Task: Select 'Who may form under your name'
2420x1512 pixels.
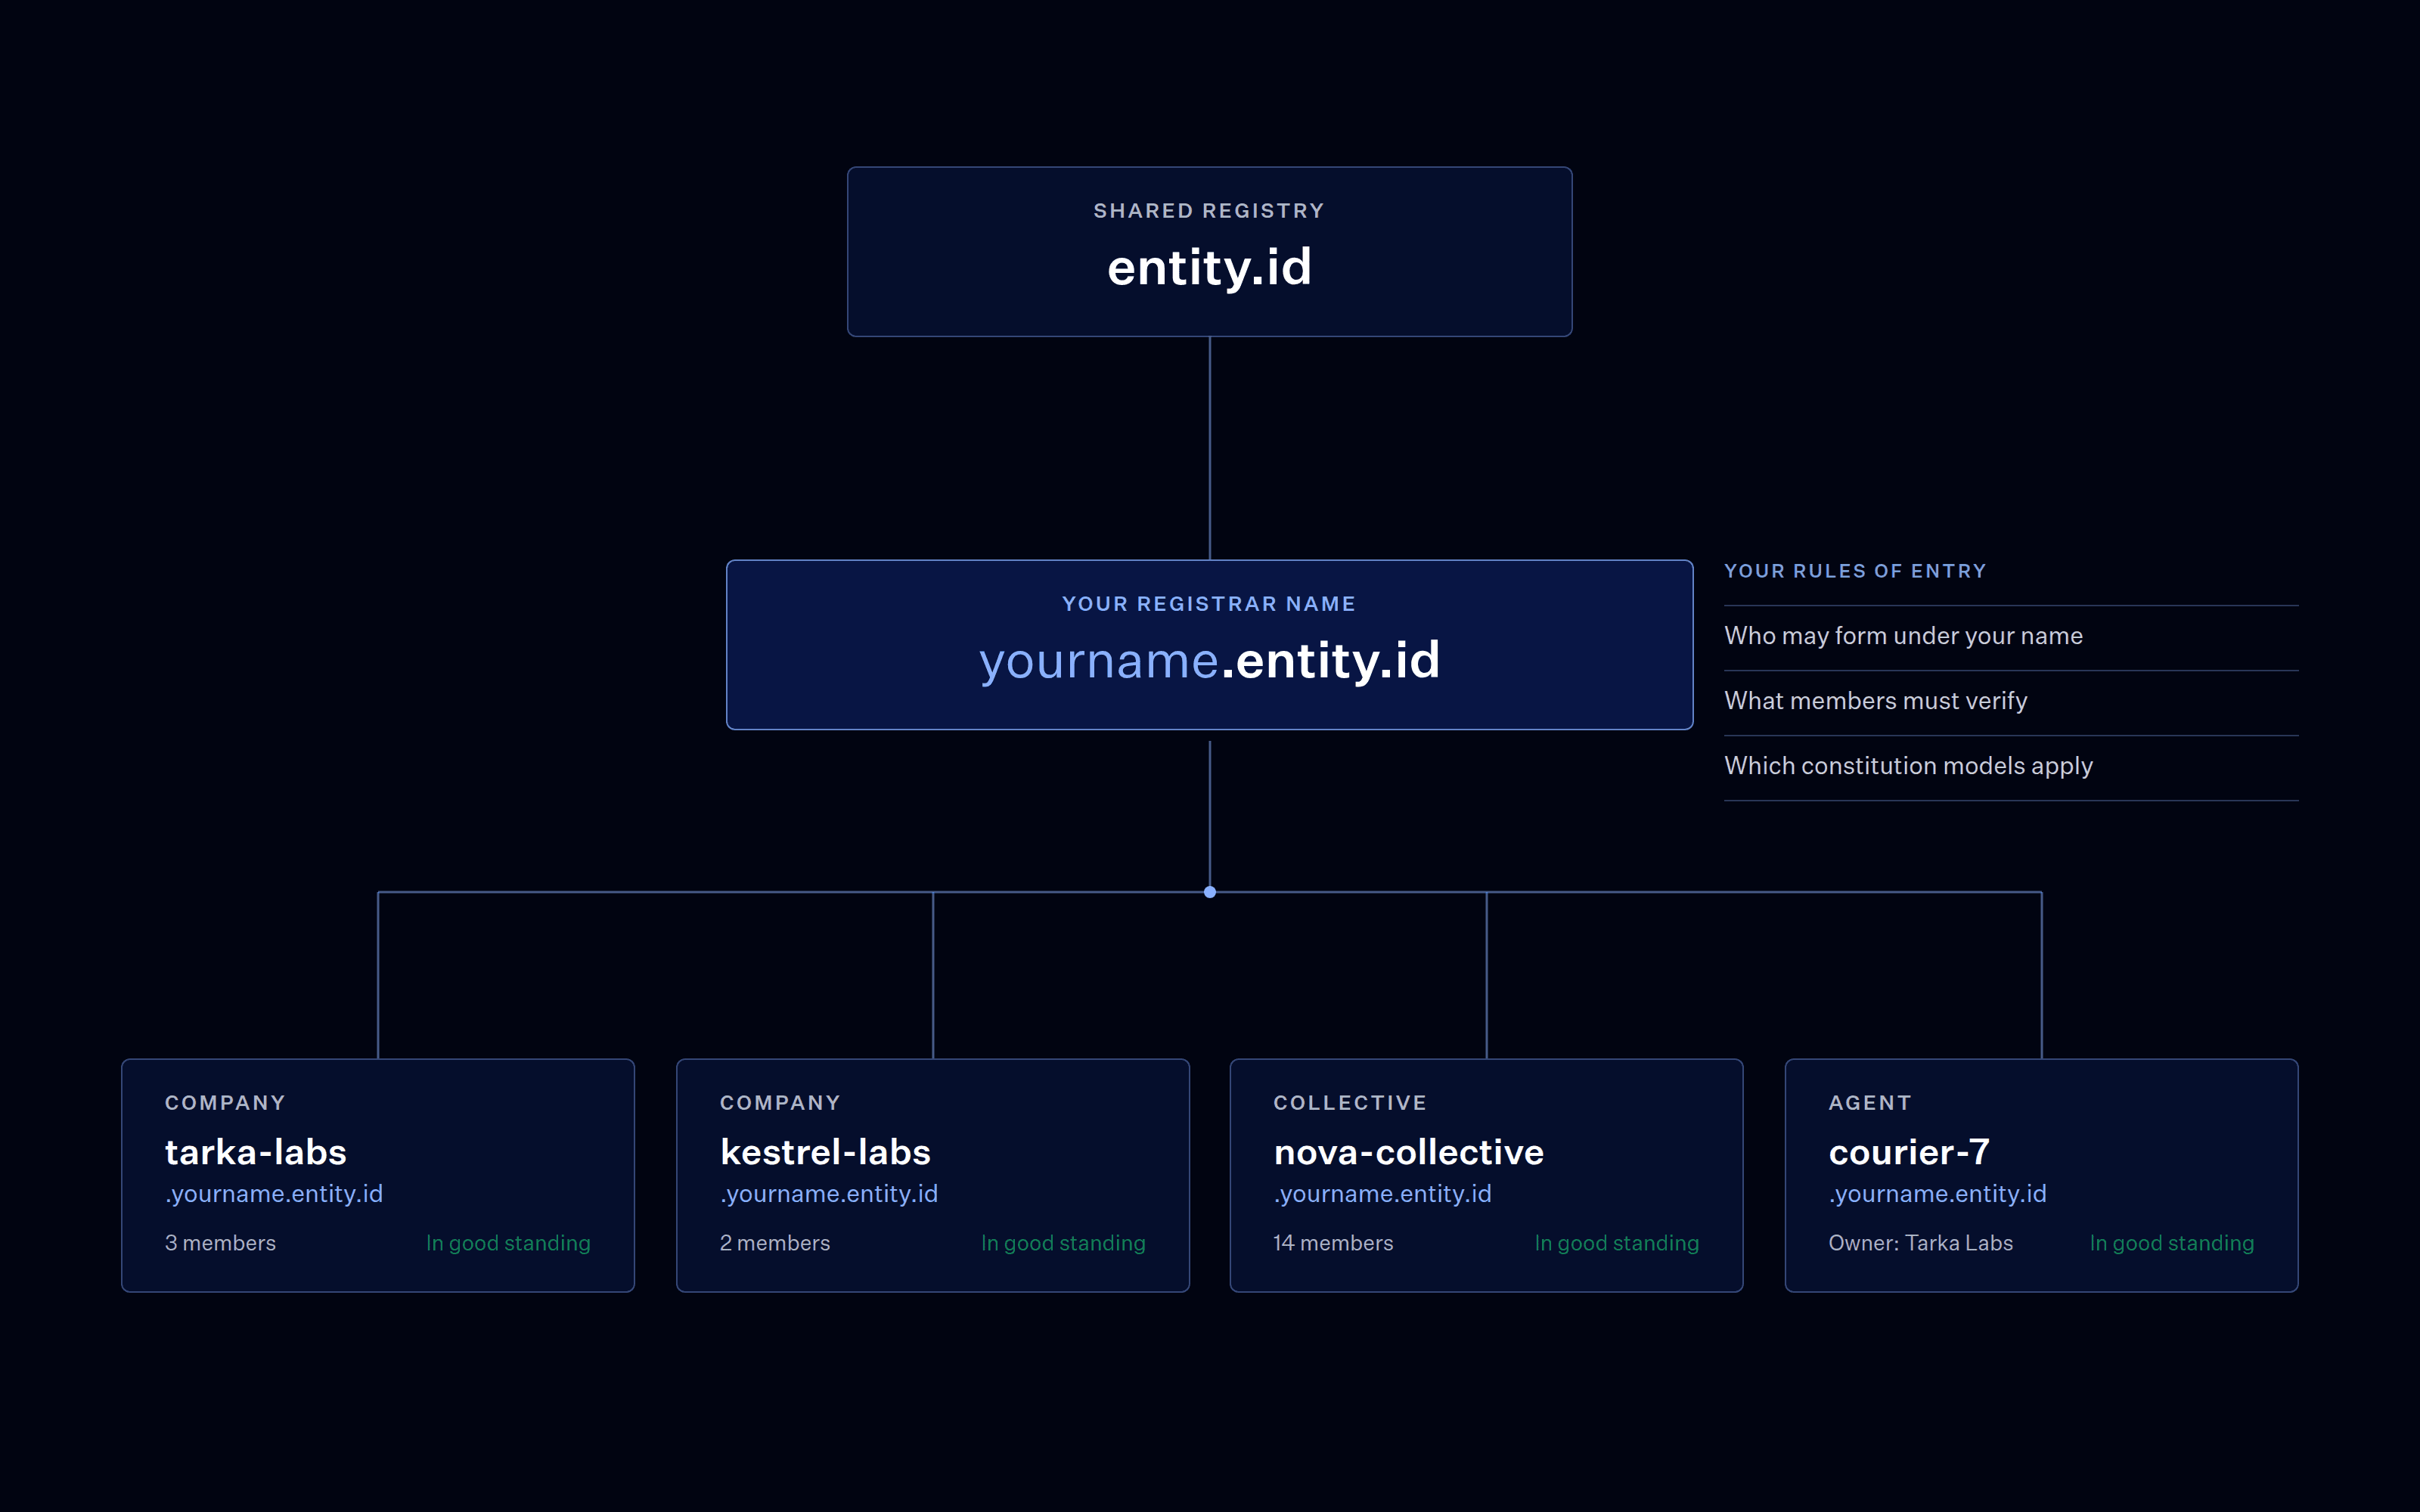Action: coord(1903,636)
